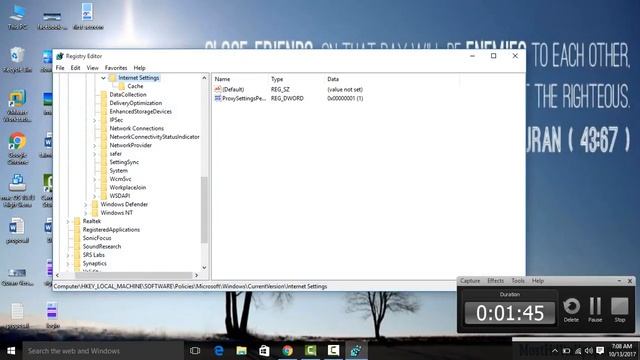Pause the screen recording
The image size is (640, 360).
[x=595, y=309]
